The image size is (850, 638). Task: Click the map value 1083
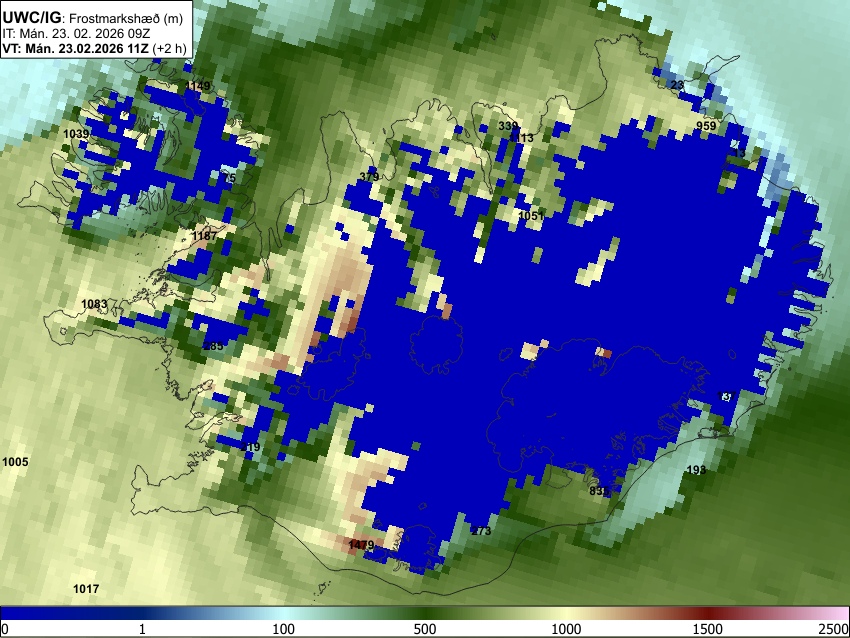tap(94, 304)
